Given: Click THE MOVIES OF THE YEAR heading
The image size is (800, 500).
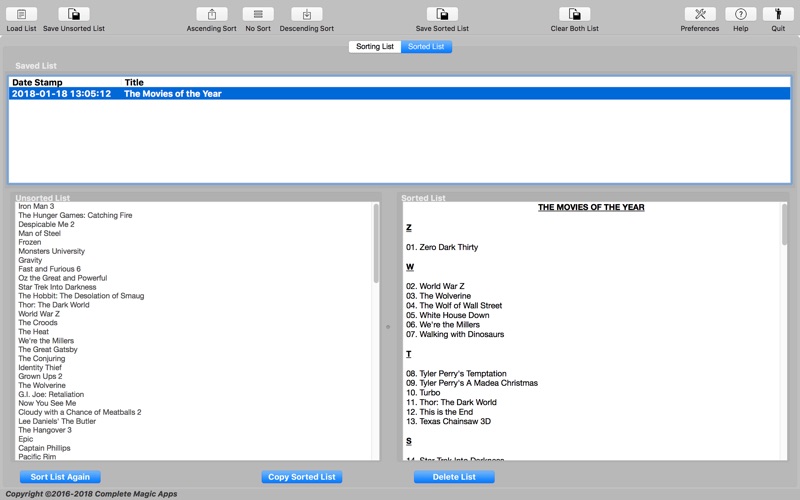Looking at the screenshot, I should [x=591, y=207].
